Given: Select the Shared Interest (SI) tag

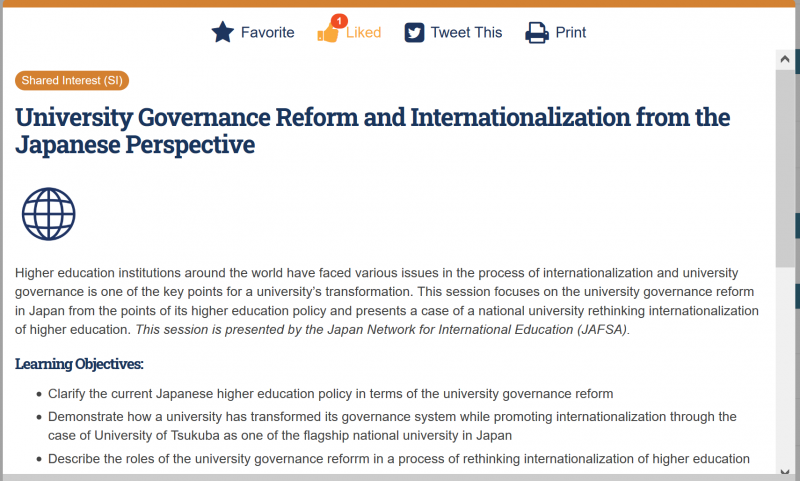Looking at the screenshot, I should (x=72, y=81).
